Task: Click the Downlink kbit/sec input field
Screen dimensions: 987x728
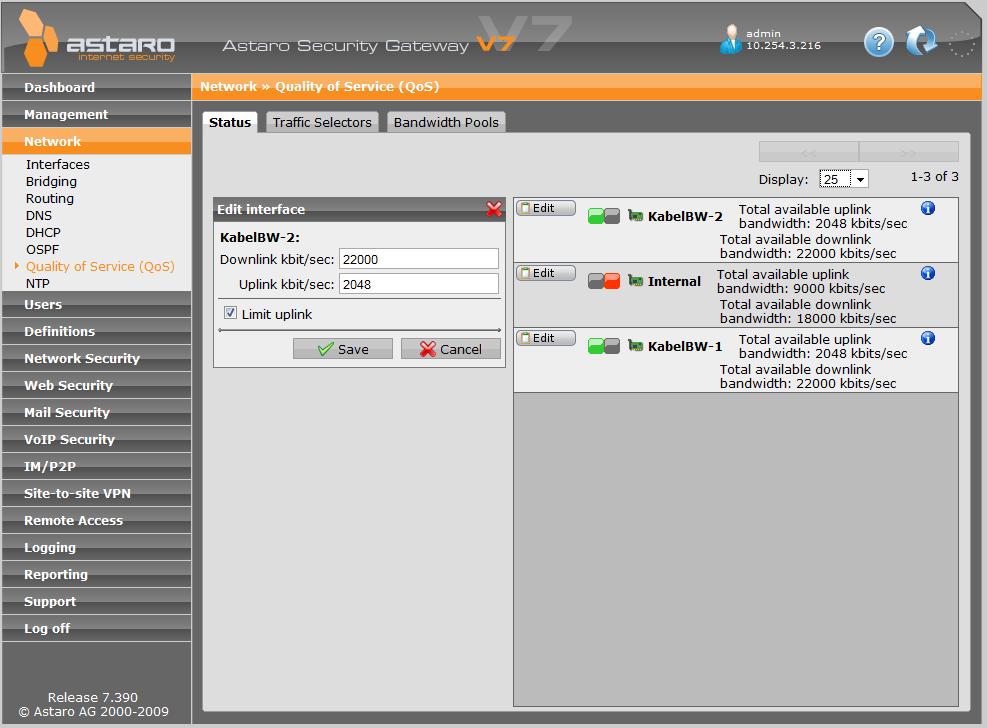Action: click(419, 259)
